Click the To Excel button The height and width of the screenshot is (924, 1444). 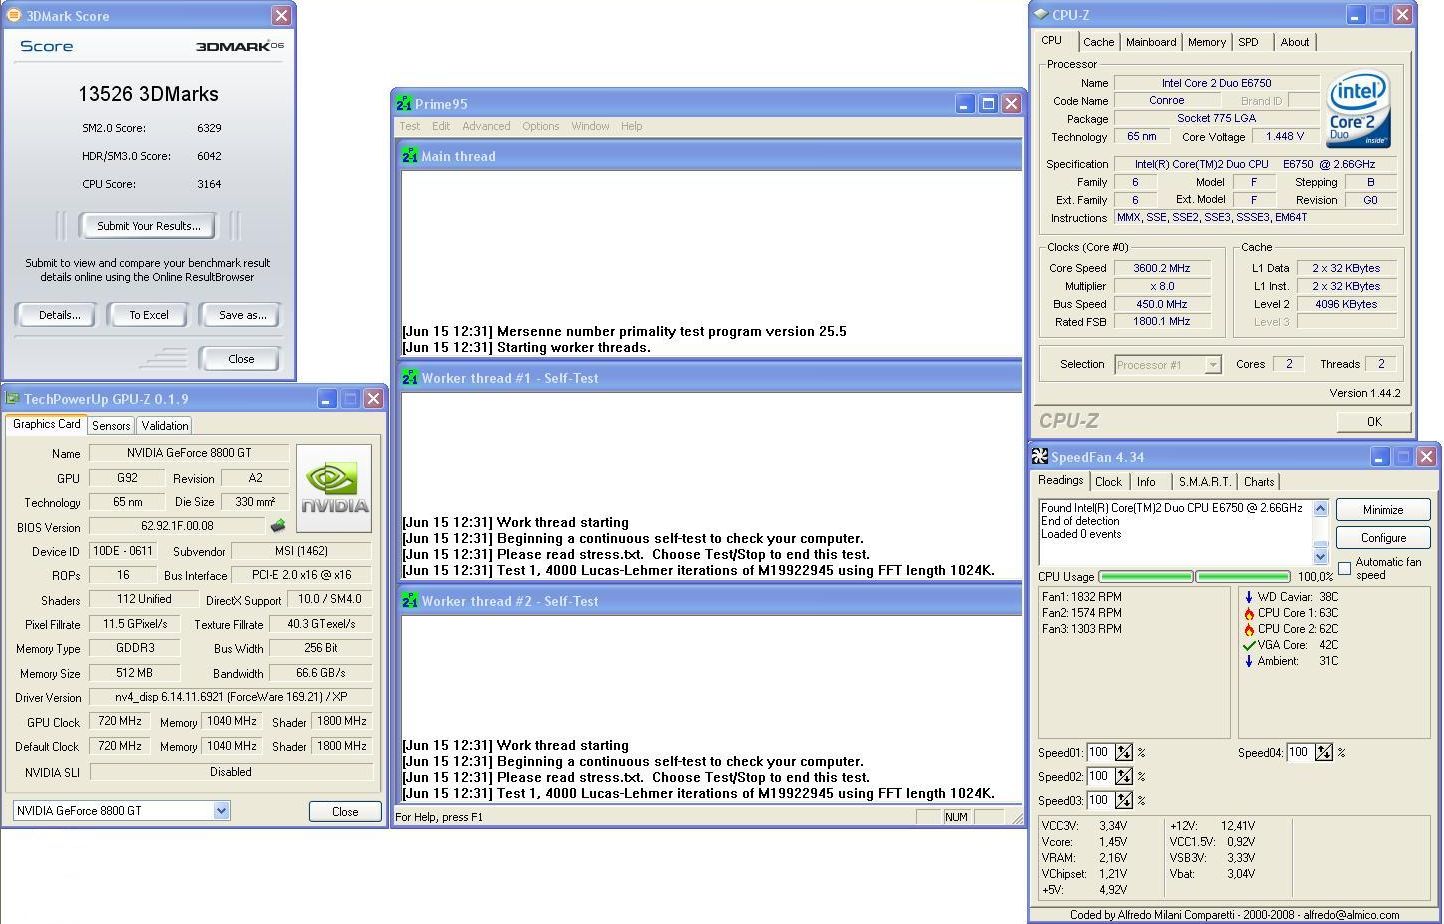(149, 315)
